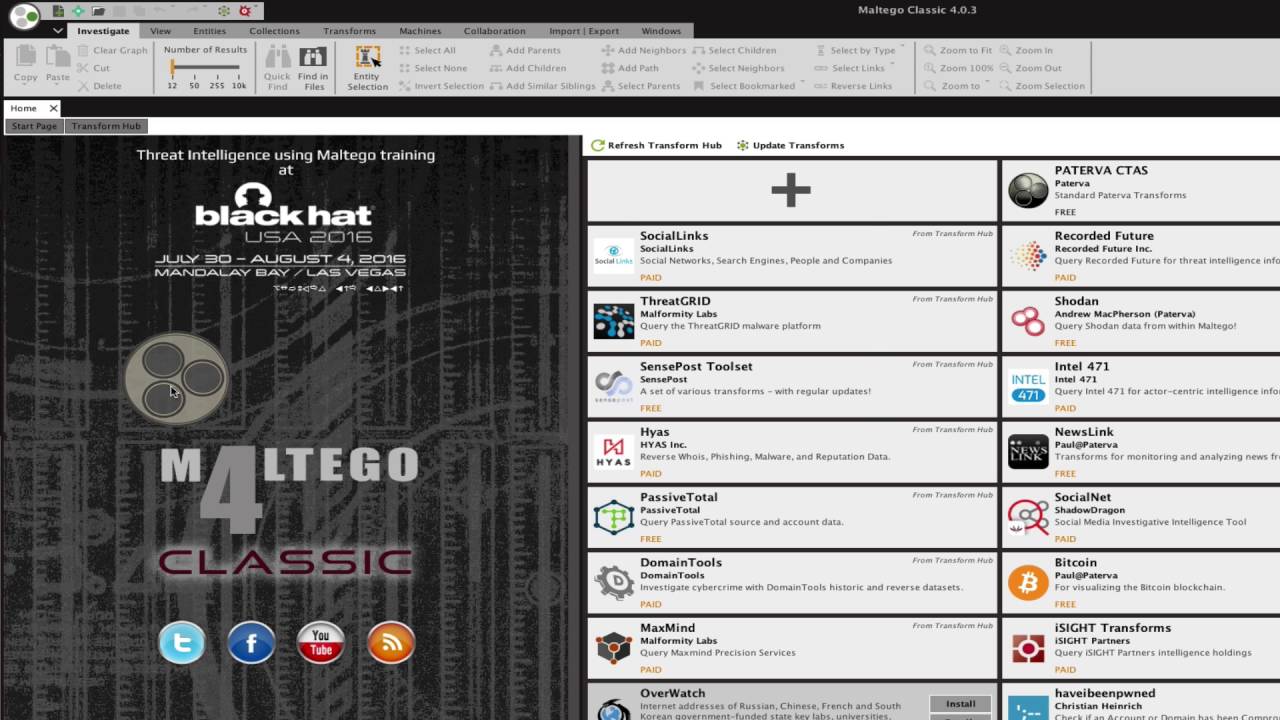
Task: Click Update Transforms
Action: point(790,145)
